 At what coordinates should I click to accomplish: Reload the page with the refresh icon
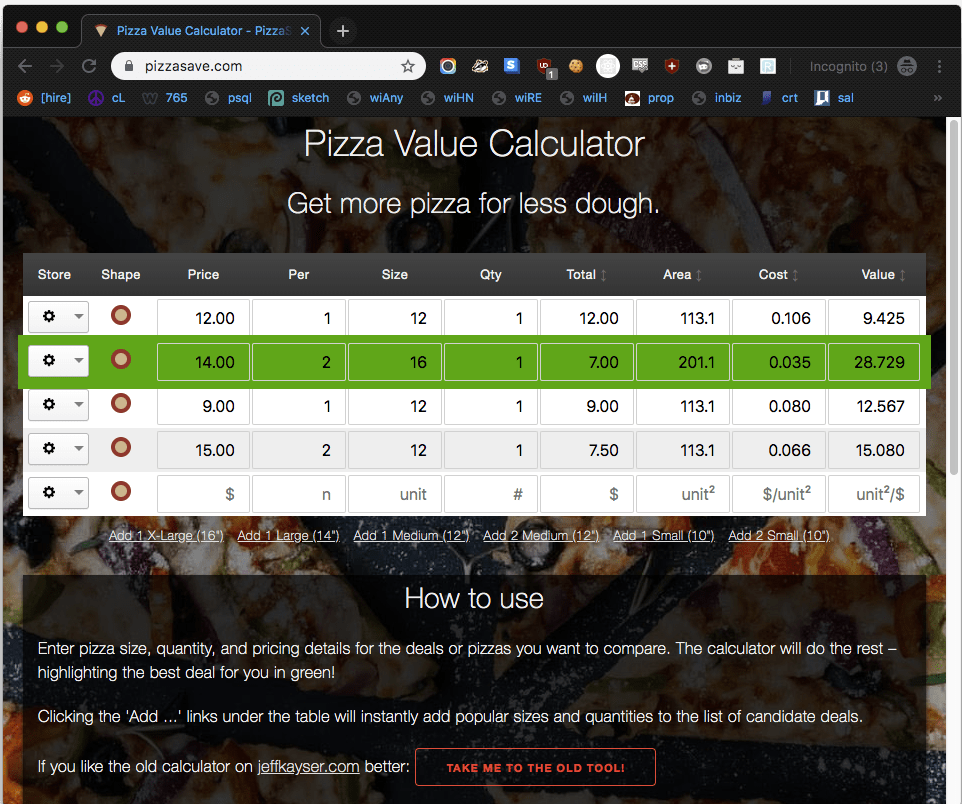point(89,66)
